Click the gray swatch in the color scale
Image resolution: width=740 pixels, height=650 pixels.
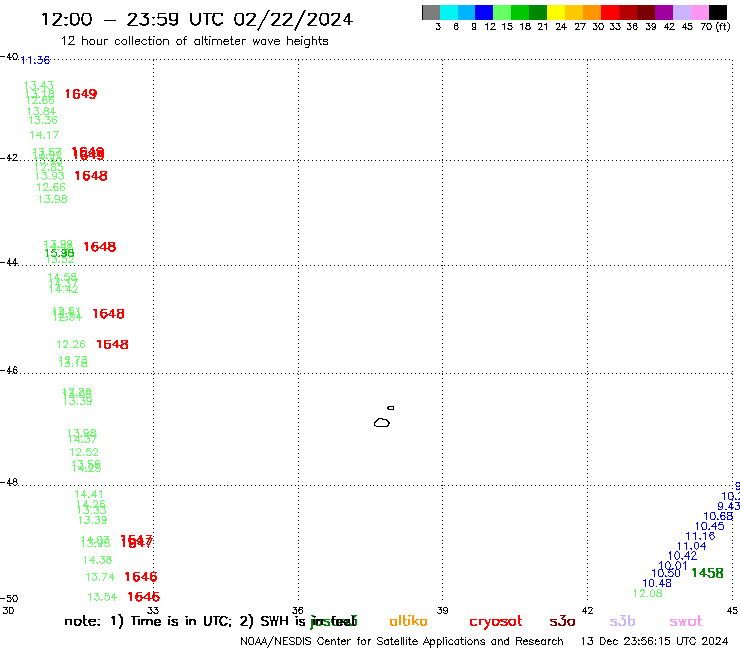(x=431, y=12)
